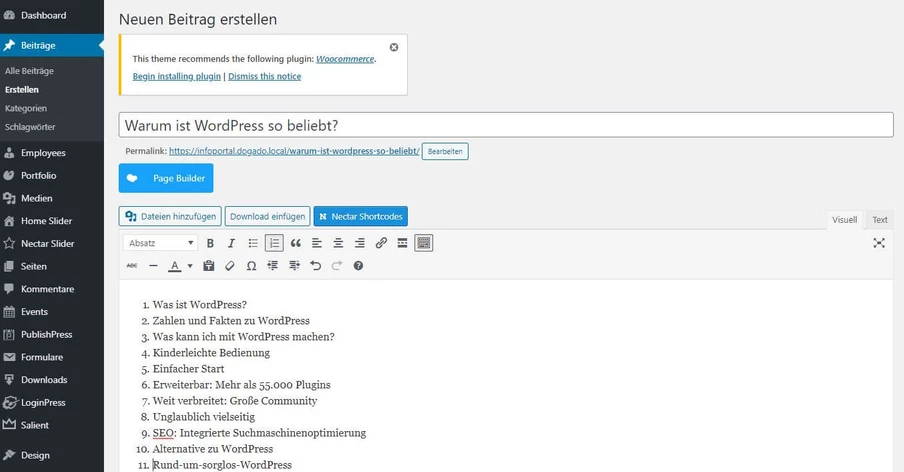This screenshot has width=904, height=472.
Task: Toggle strikethrough formatting
Action: (132, 266)
